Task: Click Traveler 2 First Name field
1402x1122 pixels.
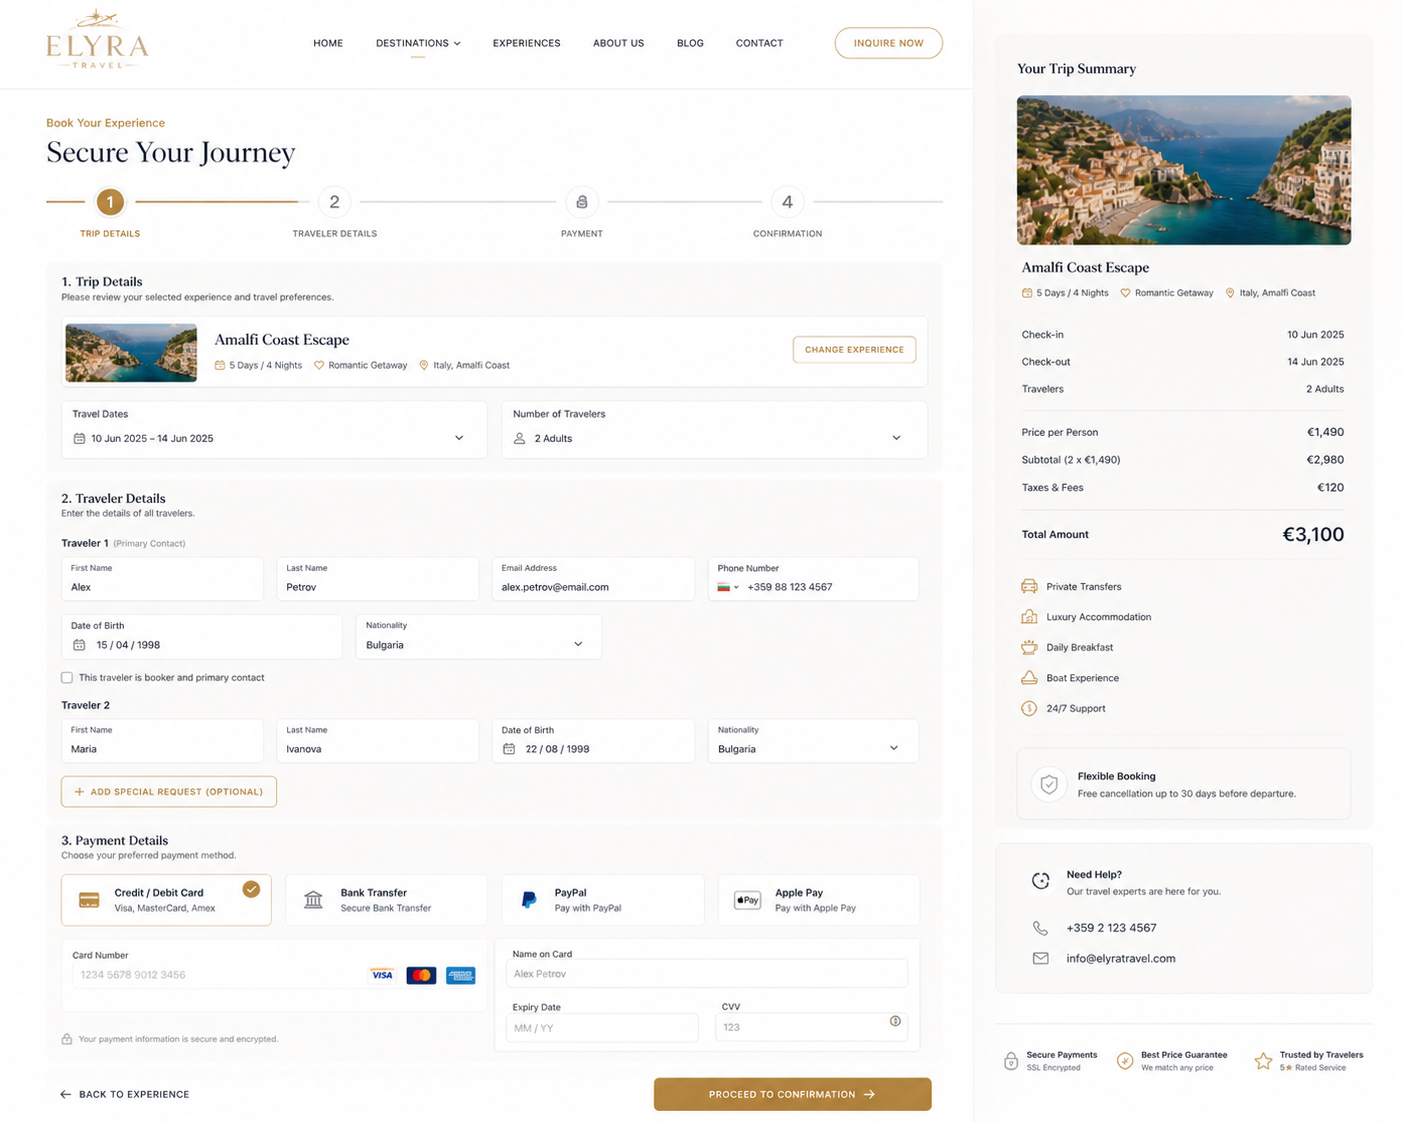Action: coord(162,741)
